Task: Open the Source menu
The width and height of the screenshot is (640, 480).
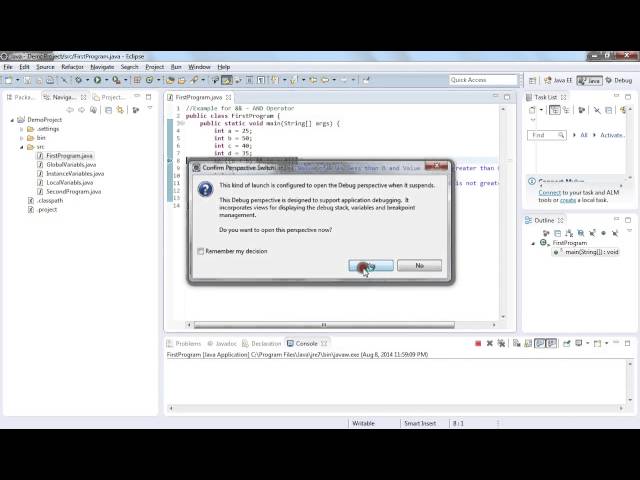Action: [x=45, y=67]
